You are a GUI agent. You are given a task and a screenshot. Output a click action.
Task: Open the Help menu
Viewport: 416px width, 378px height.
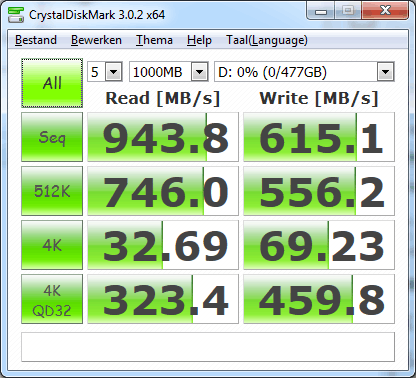point(199,40)
